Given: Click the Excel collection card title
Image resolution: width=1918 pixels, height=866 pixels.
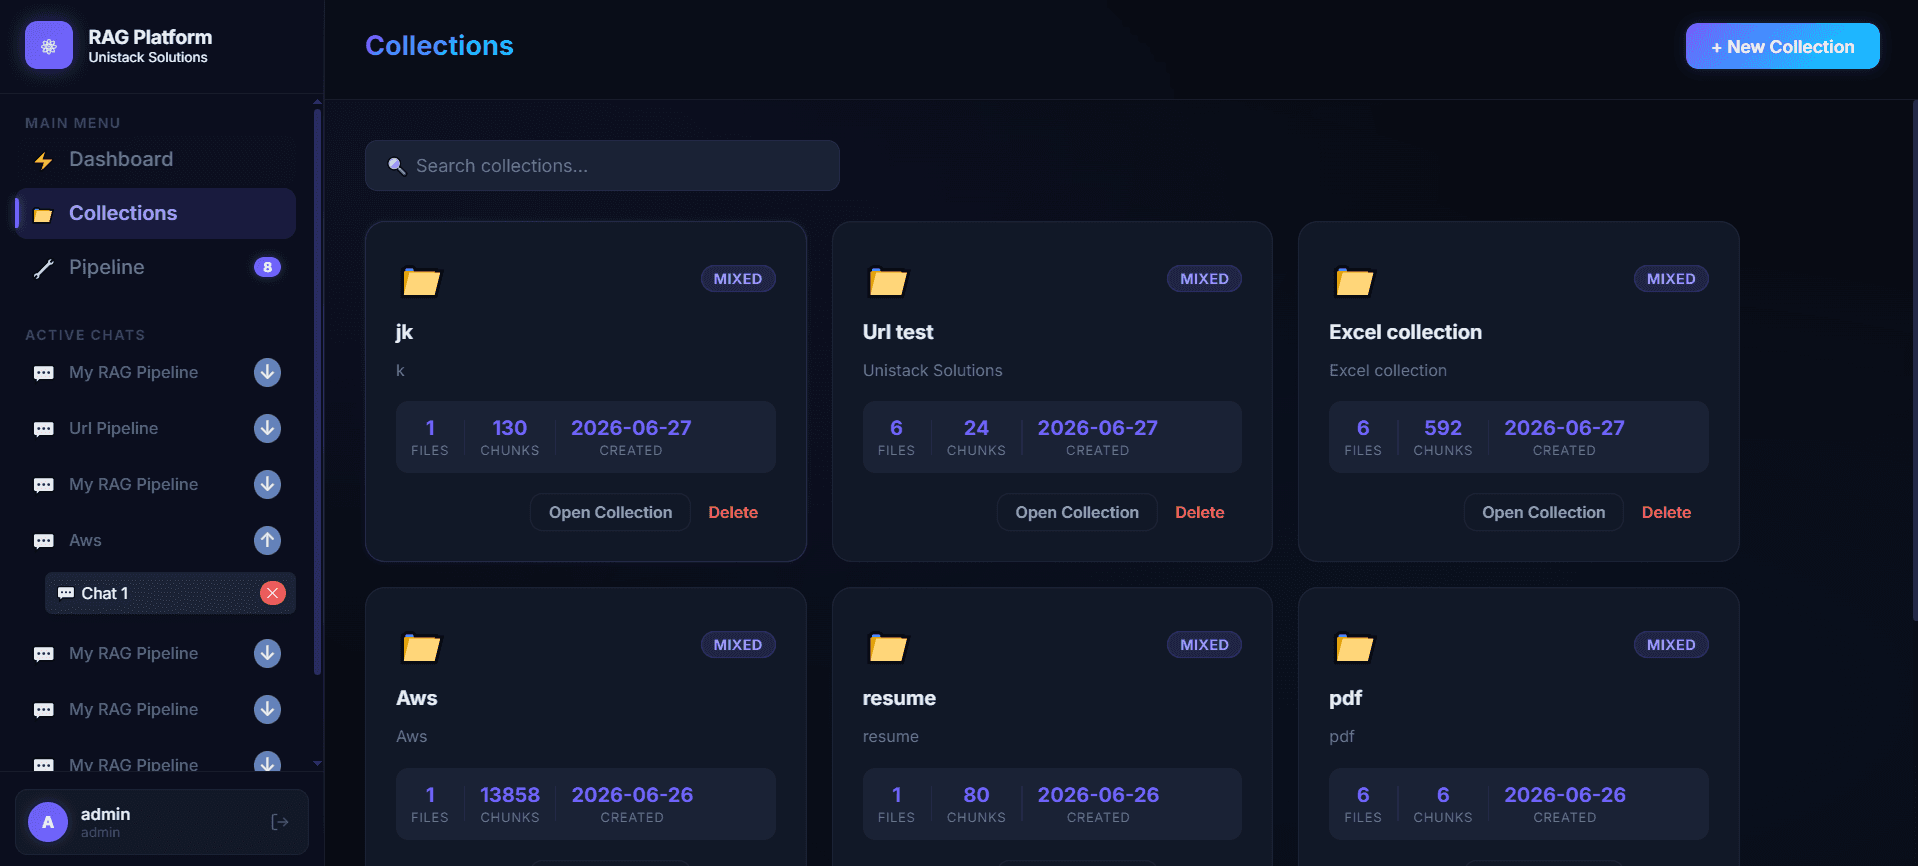Looking at the screenshot, I should [x=1405, y=332].
